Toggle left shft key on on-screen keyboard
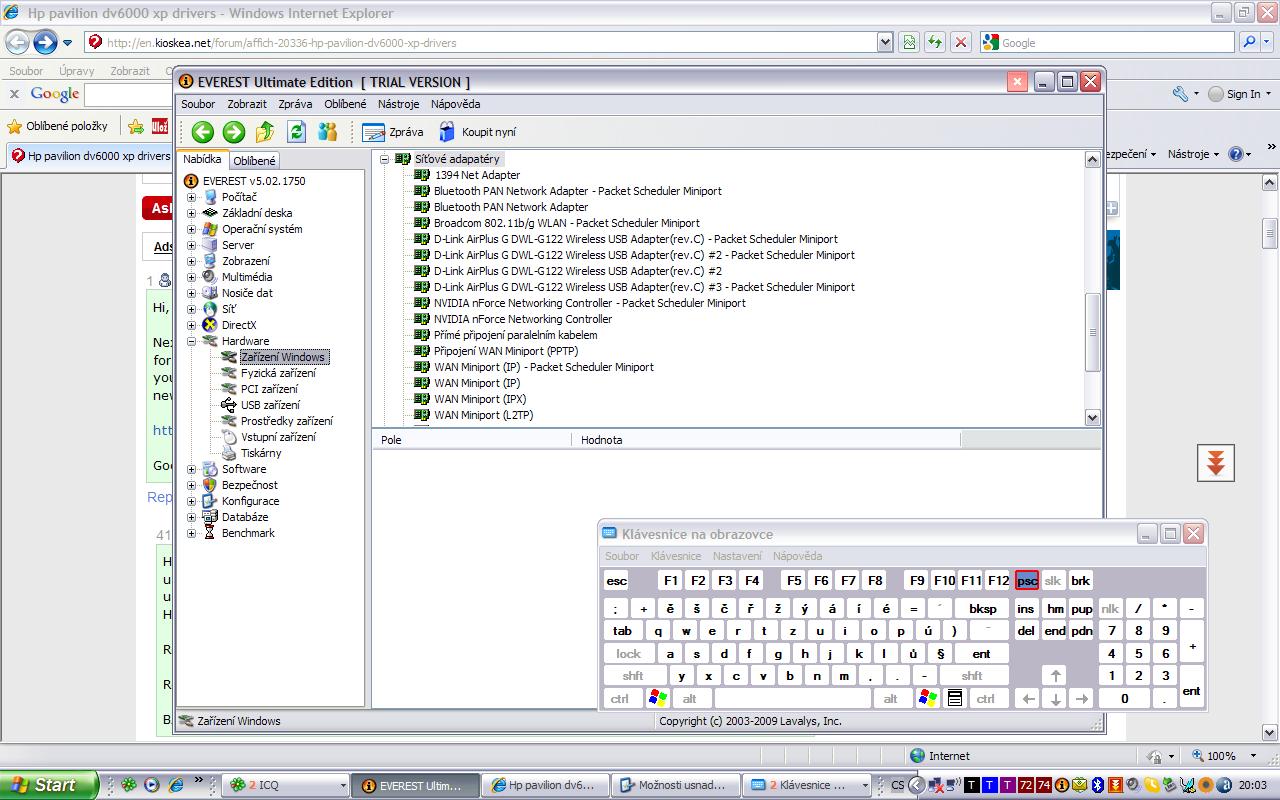The image size is (1280, 800). pyautogui.click(x=633, y=676)
